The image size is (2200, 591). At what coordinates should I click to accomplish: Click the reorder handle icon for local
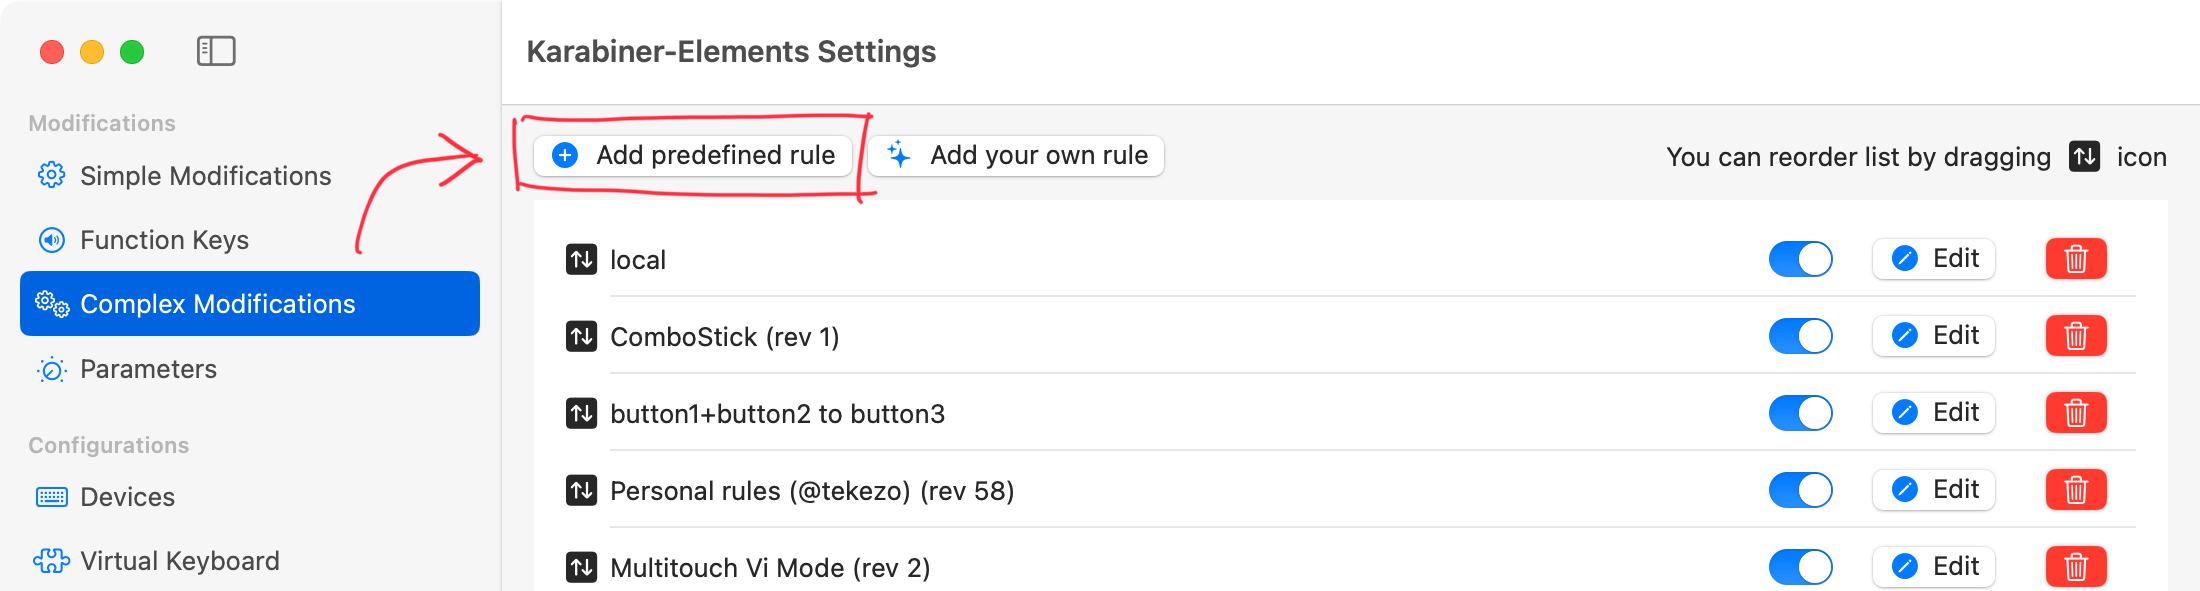581,259
